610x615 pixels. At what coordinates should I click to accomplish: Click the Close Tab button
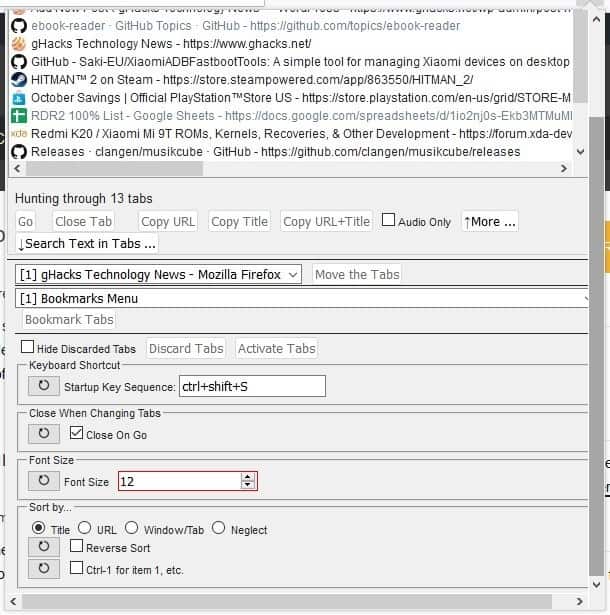84,222
